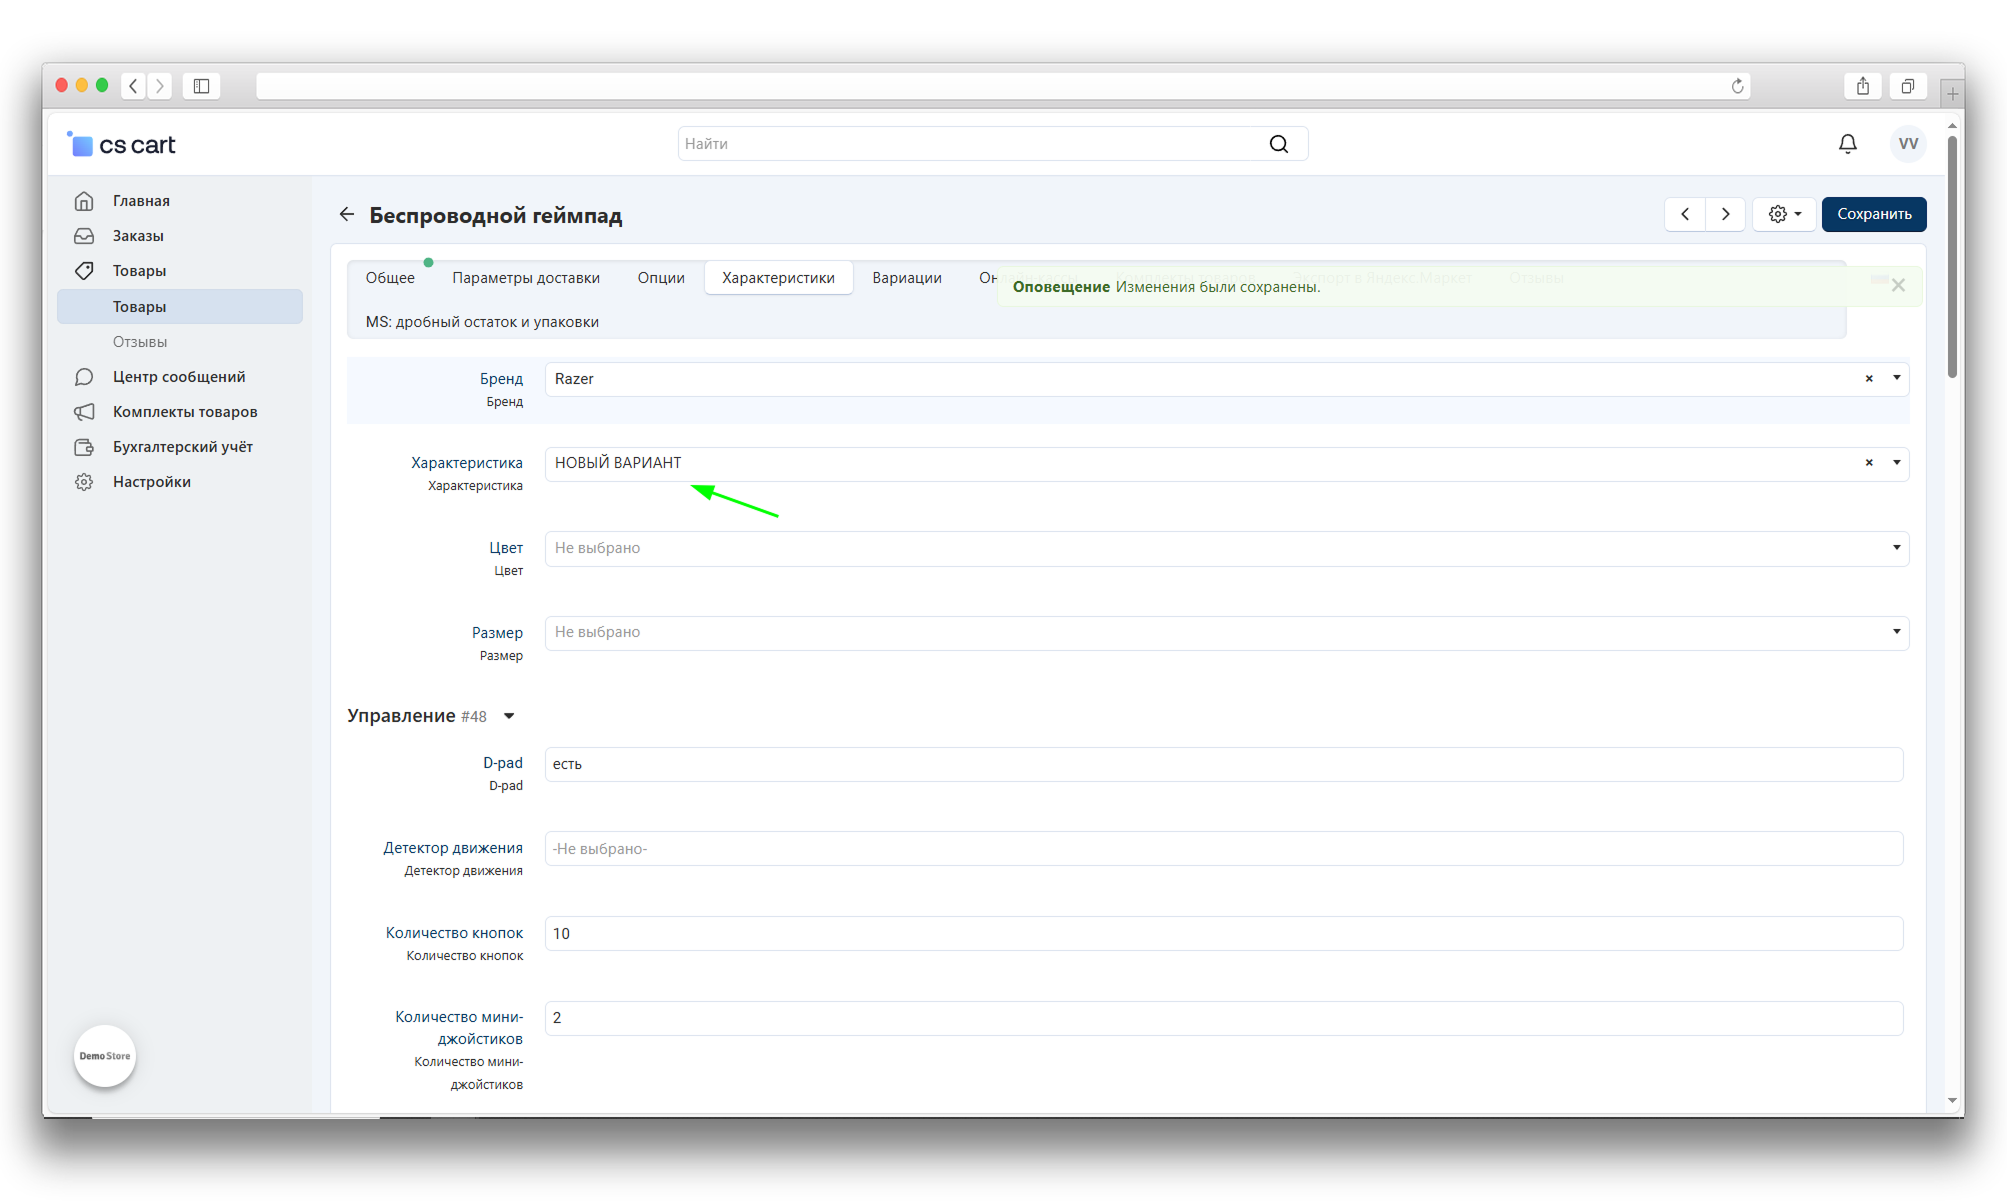The width and height of the screenshot is (2007, 1201).
Task: Click the Количество кнопок input field
Action: (1222, 933)
